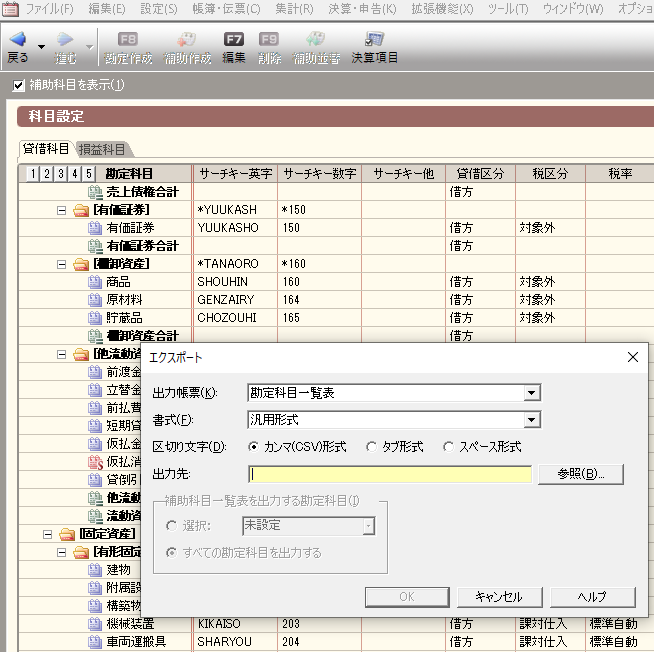Image resolution: width=654 pixels, height=652 pixels.
Task: Open the 帳簿・伝票(C) menu
Action: coord(226,8)
